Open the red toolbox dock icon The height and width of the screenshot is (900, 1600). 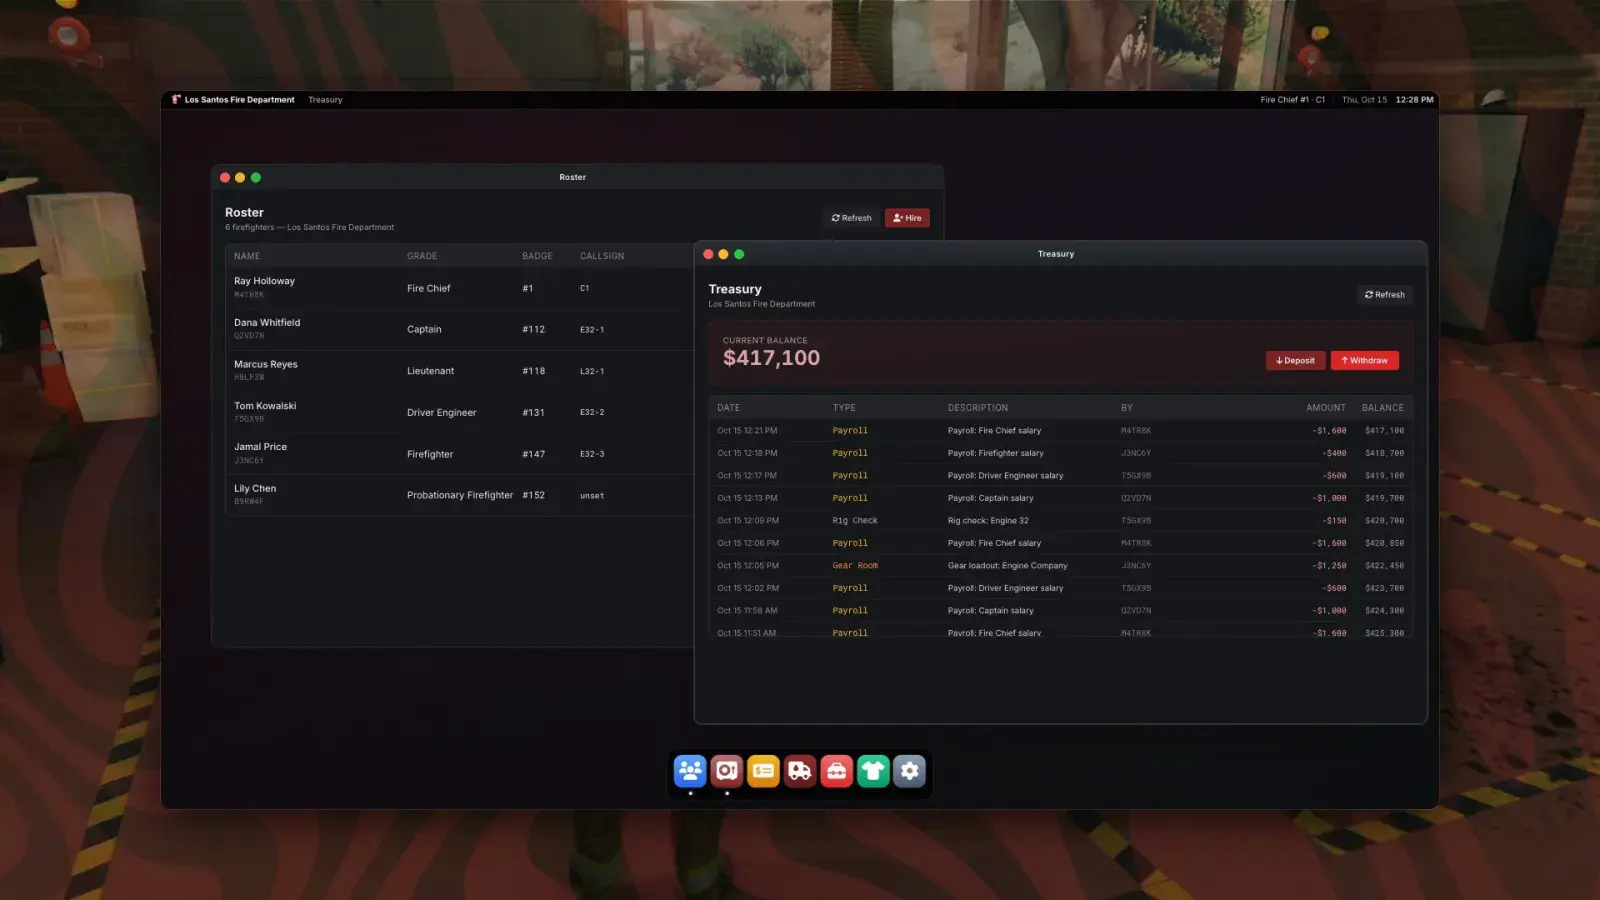pyautogui.click(x=836, y=771)
